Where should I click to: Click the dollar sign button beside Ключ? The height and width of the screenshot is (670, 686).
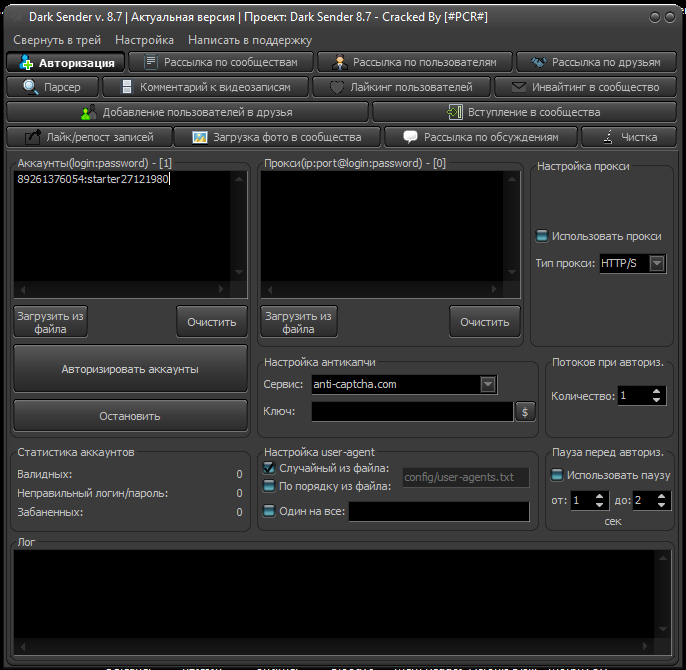(526, 411)
